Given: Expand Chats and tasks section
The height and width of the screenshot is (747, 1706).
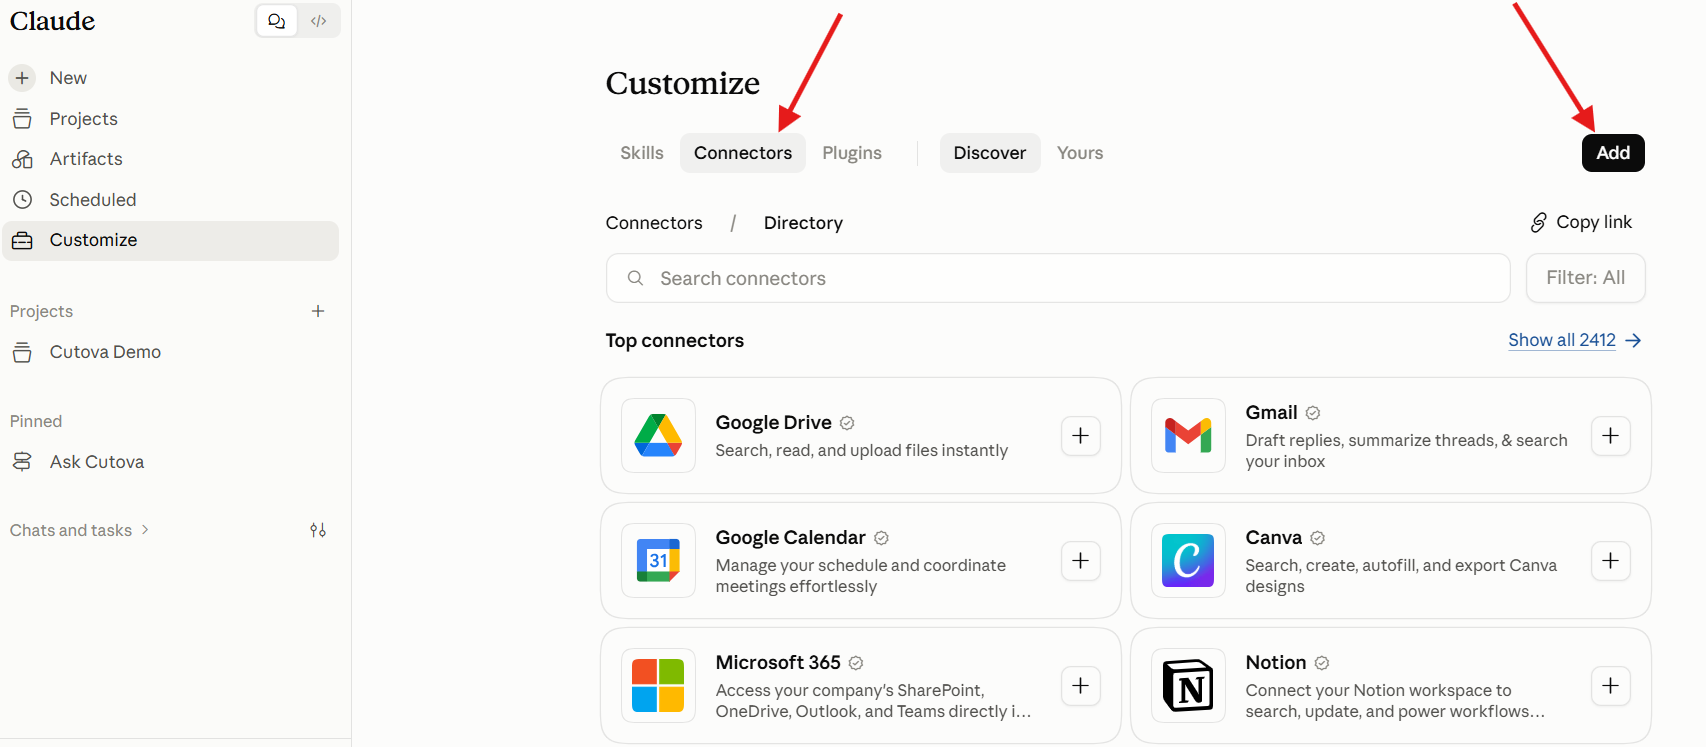Looking at the screenshot, I should pos(79,530).
